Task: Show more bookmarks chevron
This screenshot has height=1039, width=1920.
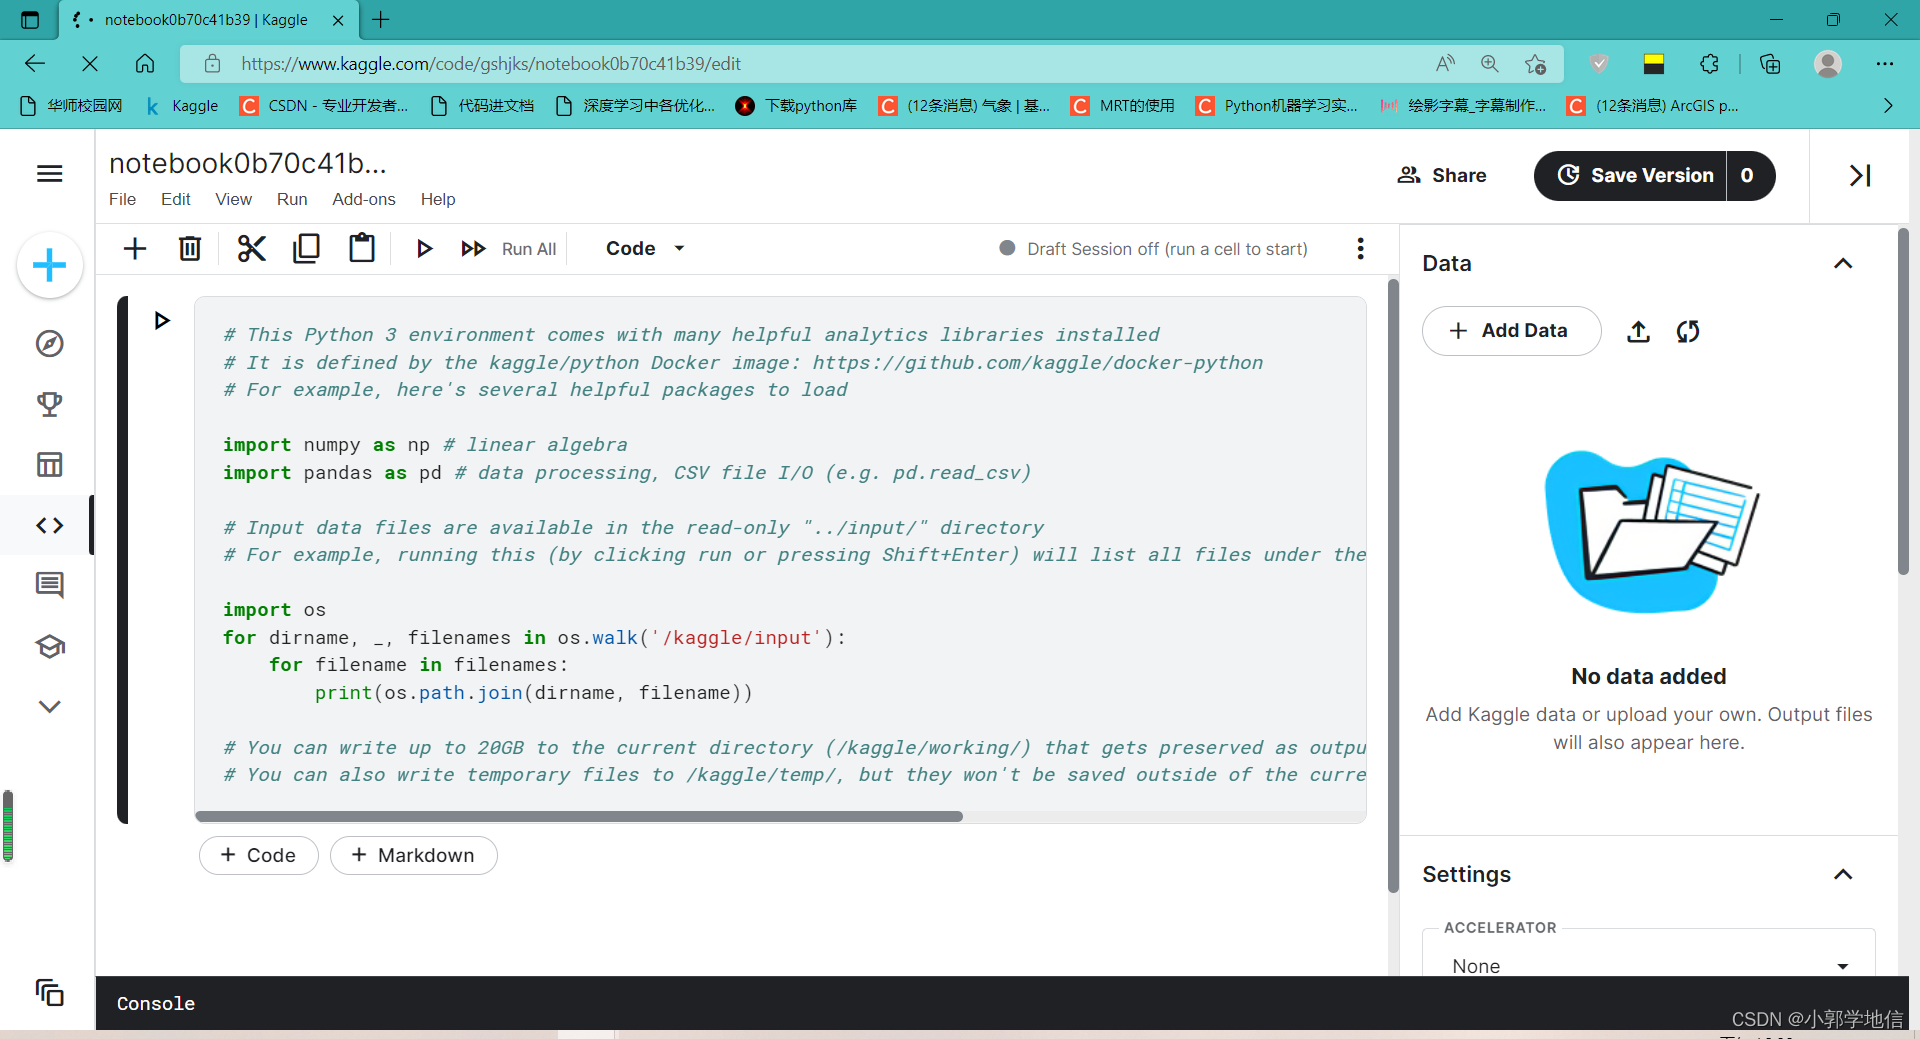Action: tap(1888, 106)
